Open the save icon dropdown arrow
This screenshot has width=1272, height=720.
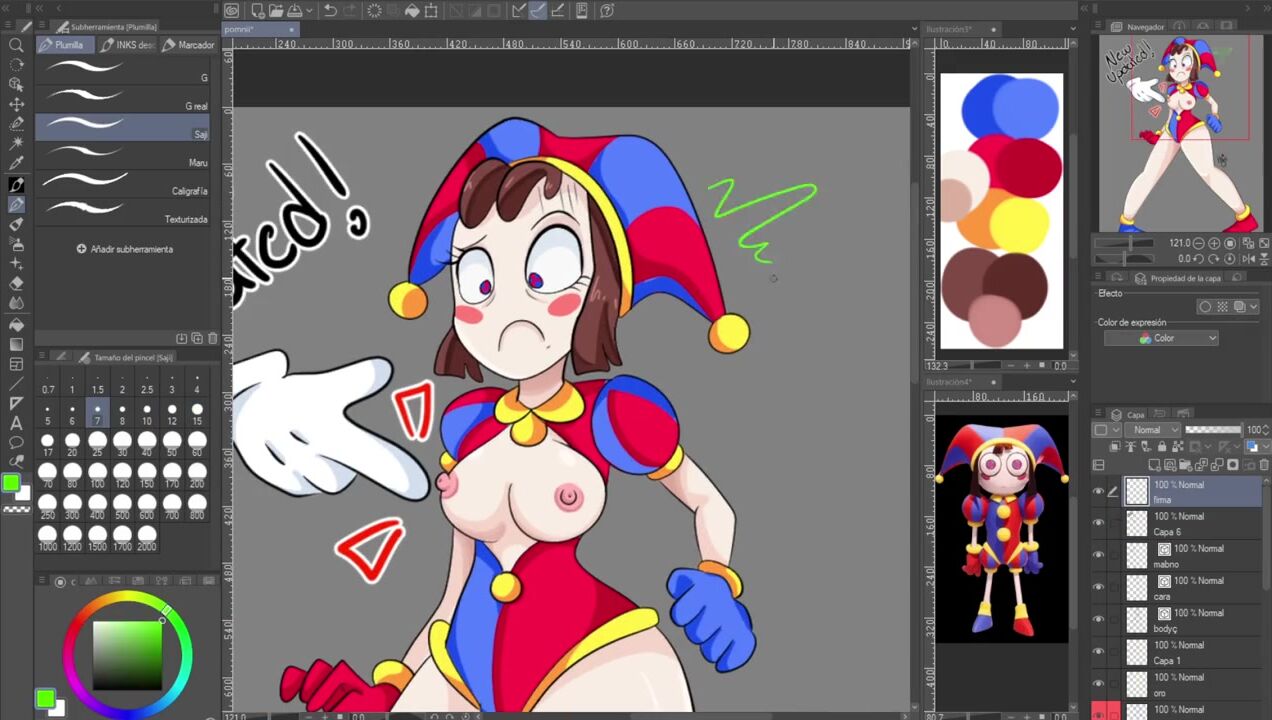point(311,11)
